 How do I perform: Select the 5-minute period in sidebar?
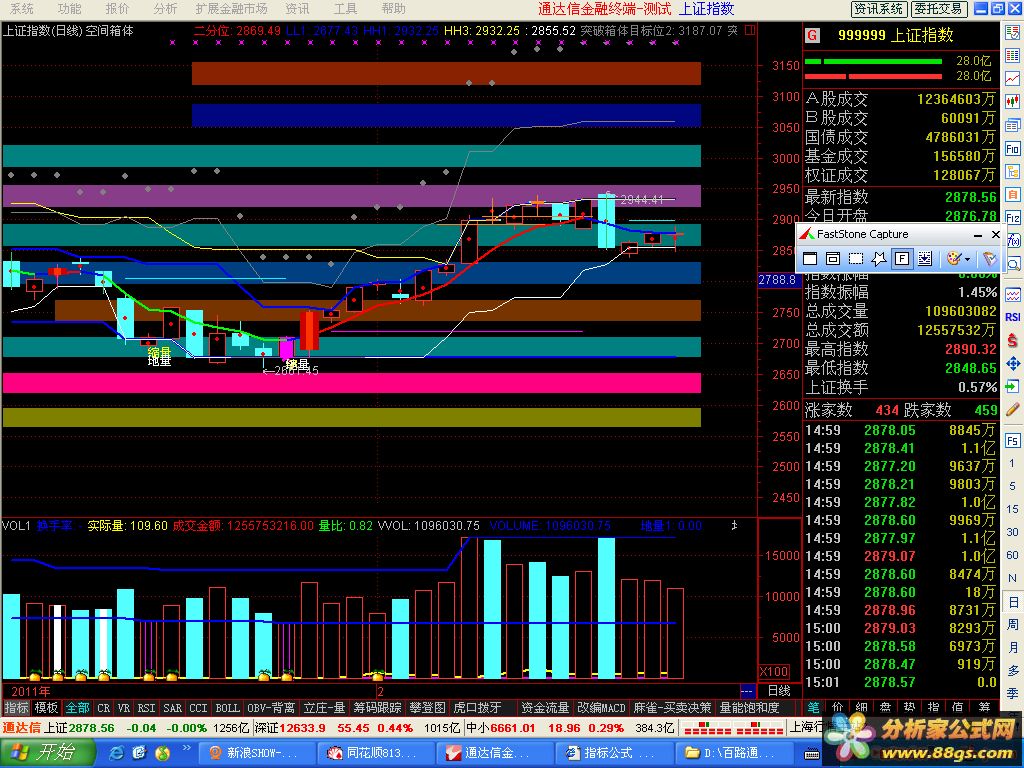point(1013,486)
